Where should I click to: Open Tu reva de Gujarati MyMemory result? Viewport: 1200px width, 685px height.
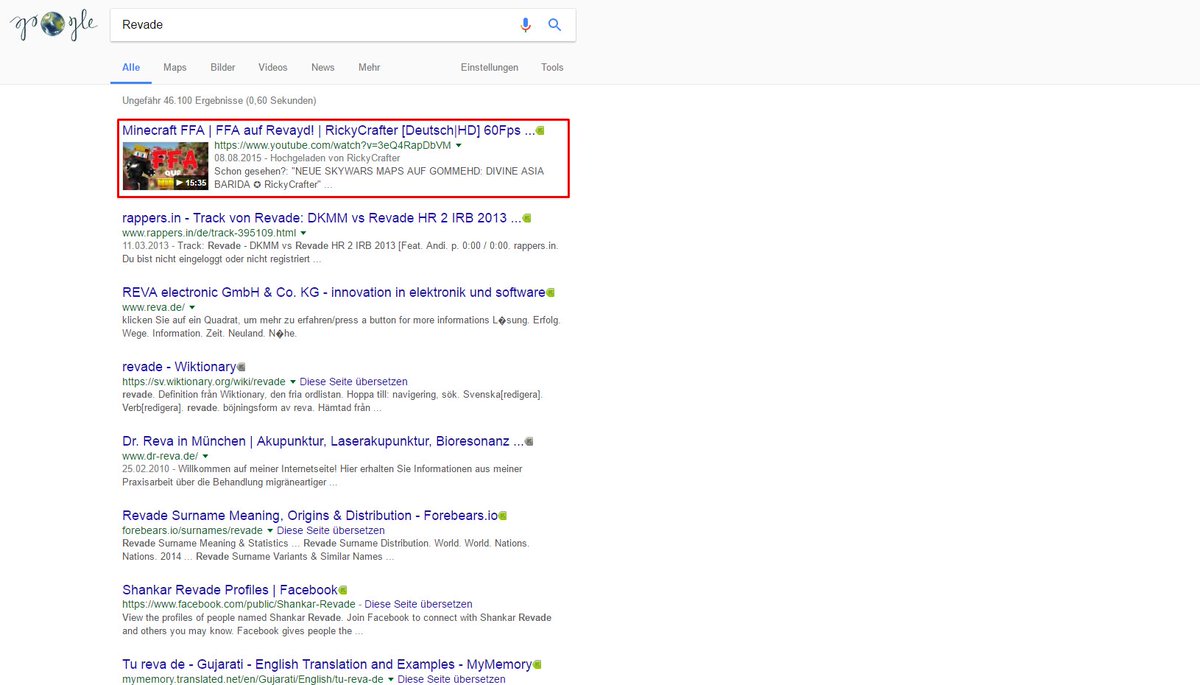(x=327, y=664)
